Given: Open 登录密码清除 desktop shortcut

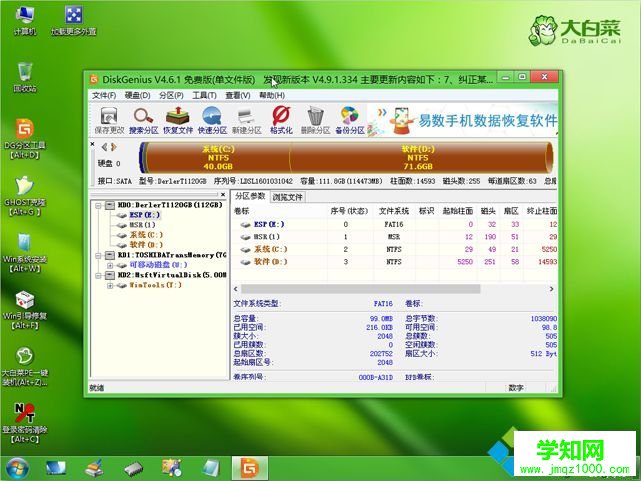Looking at the screenshot, I should tap(25, 423).
